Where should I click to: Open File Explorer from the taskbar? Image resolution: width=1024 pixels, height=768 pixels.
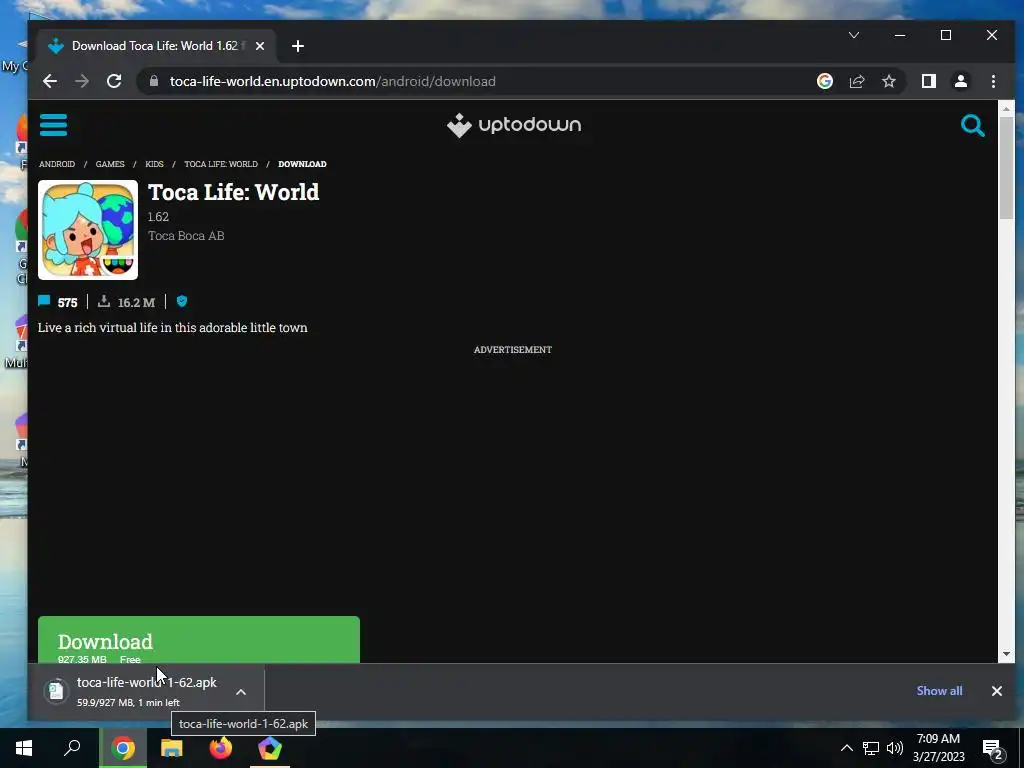[172, 748]
